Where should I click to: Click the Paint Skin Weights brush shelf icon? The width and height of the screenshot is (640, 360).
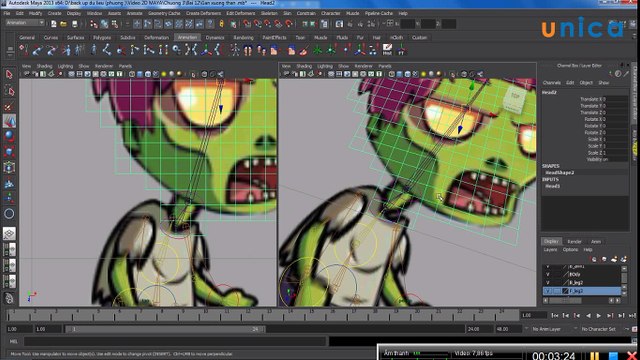click(x=303, y=50)
